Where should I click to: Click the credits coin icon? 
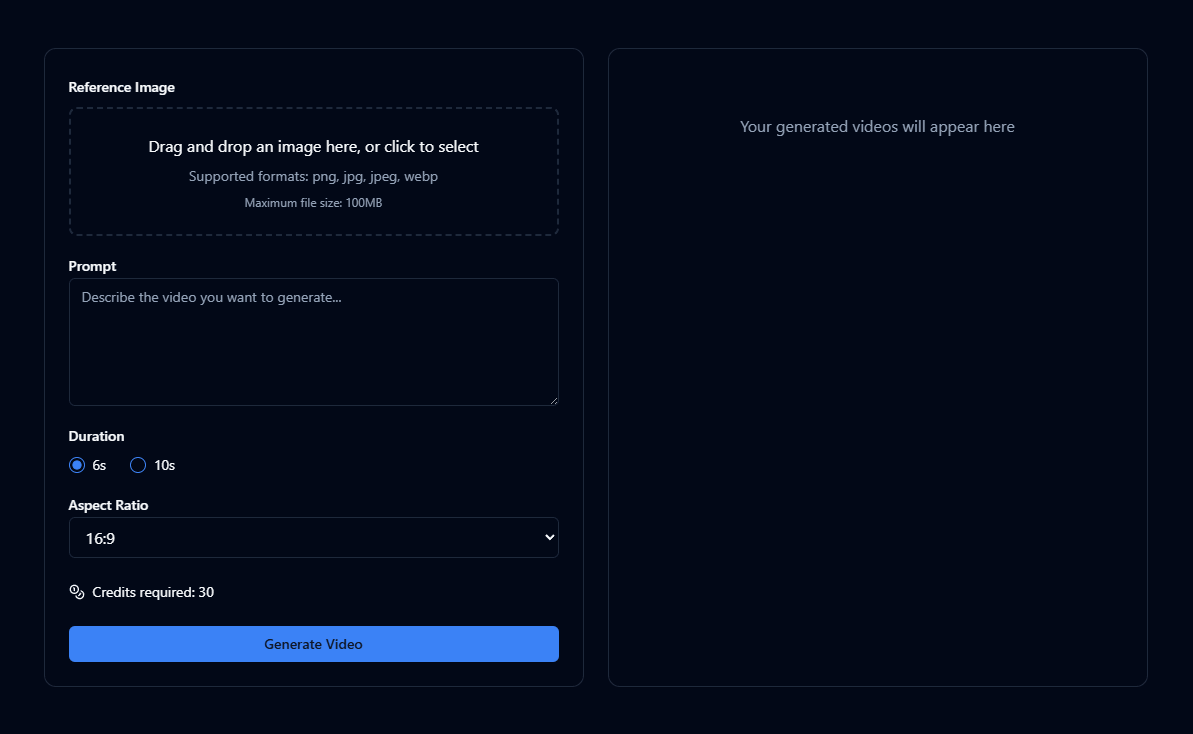[77, 592]
